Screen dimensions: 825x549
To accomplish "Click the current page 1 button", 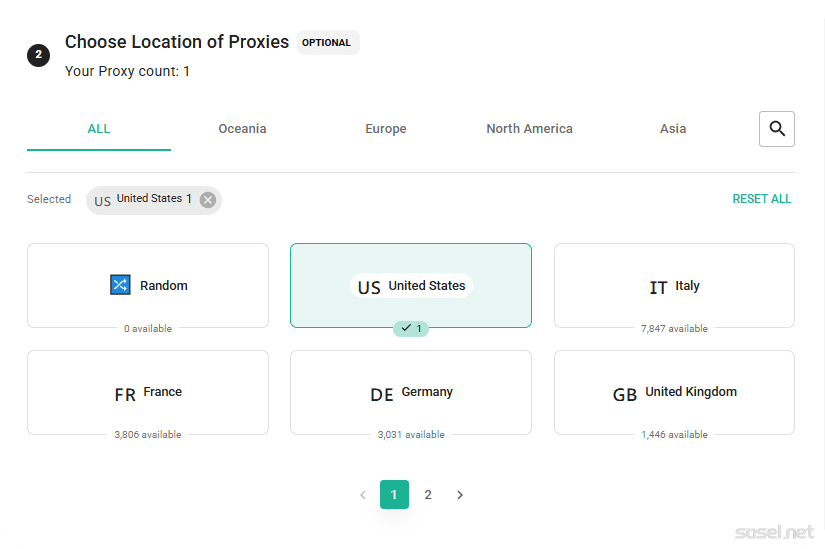I will point(394,495).
